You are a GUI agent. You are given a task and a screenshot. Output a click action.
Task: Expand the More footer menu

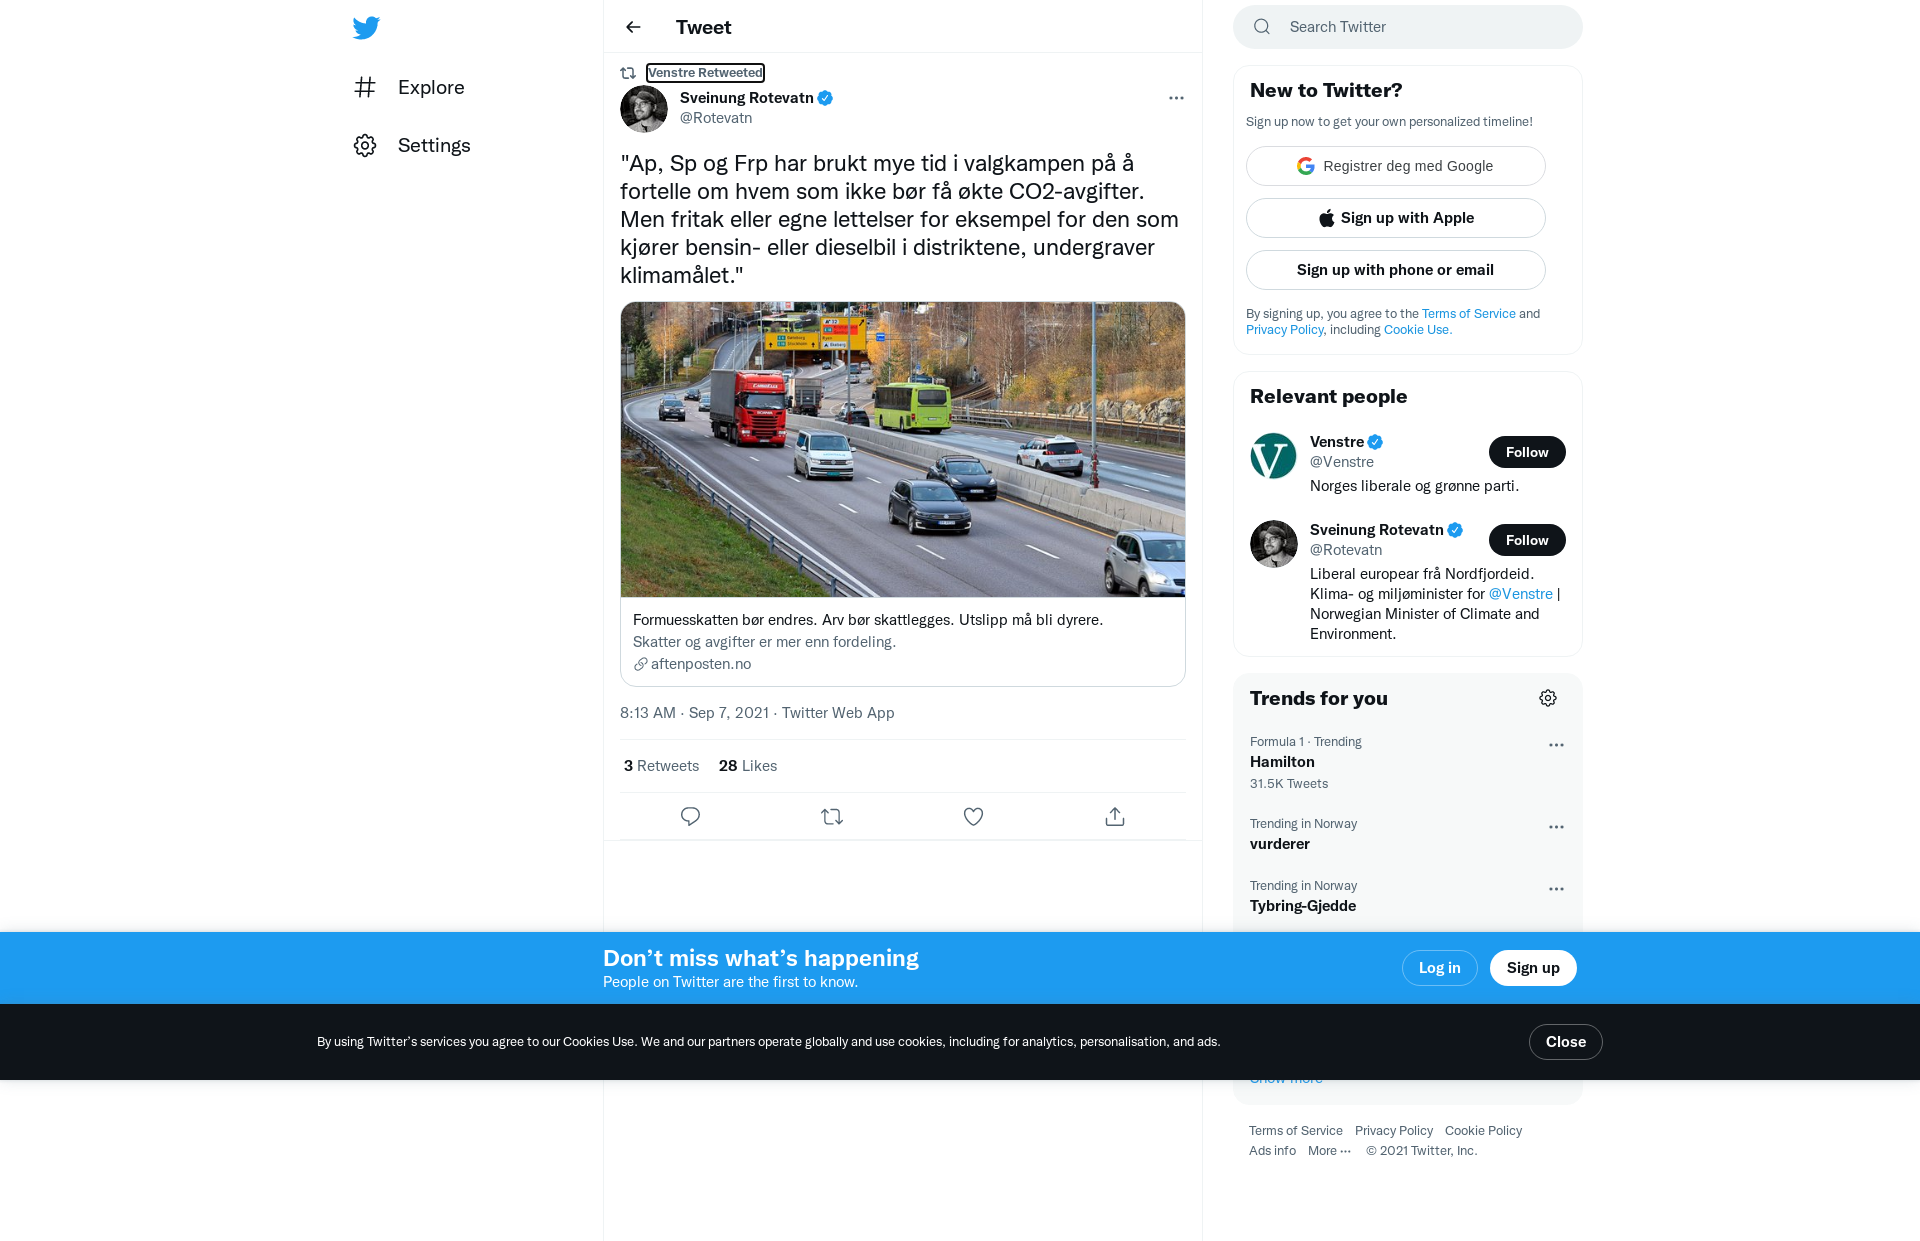[x=1329, y=1151]
